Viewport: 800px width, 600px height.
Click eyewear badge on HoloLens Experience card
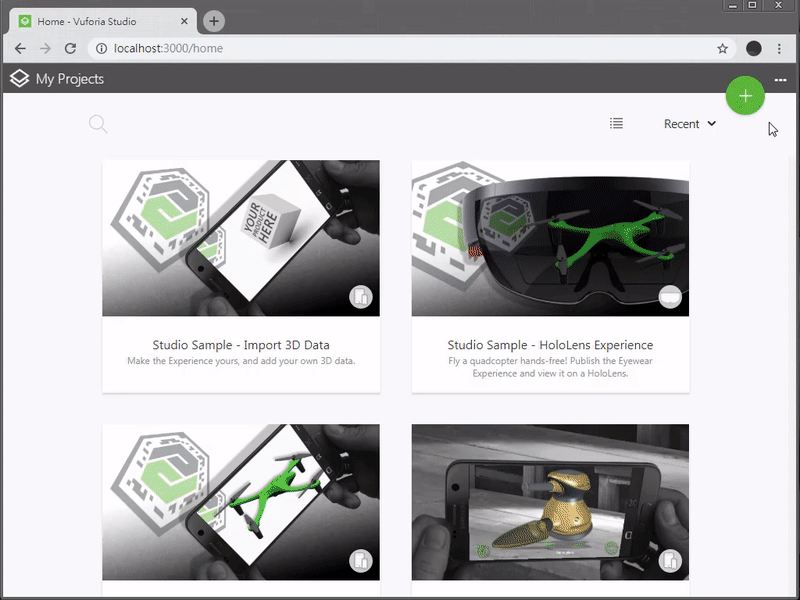point(670,297)
